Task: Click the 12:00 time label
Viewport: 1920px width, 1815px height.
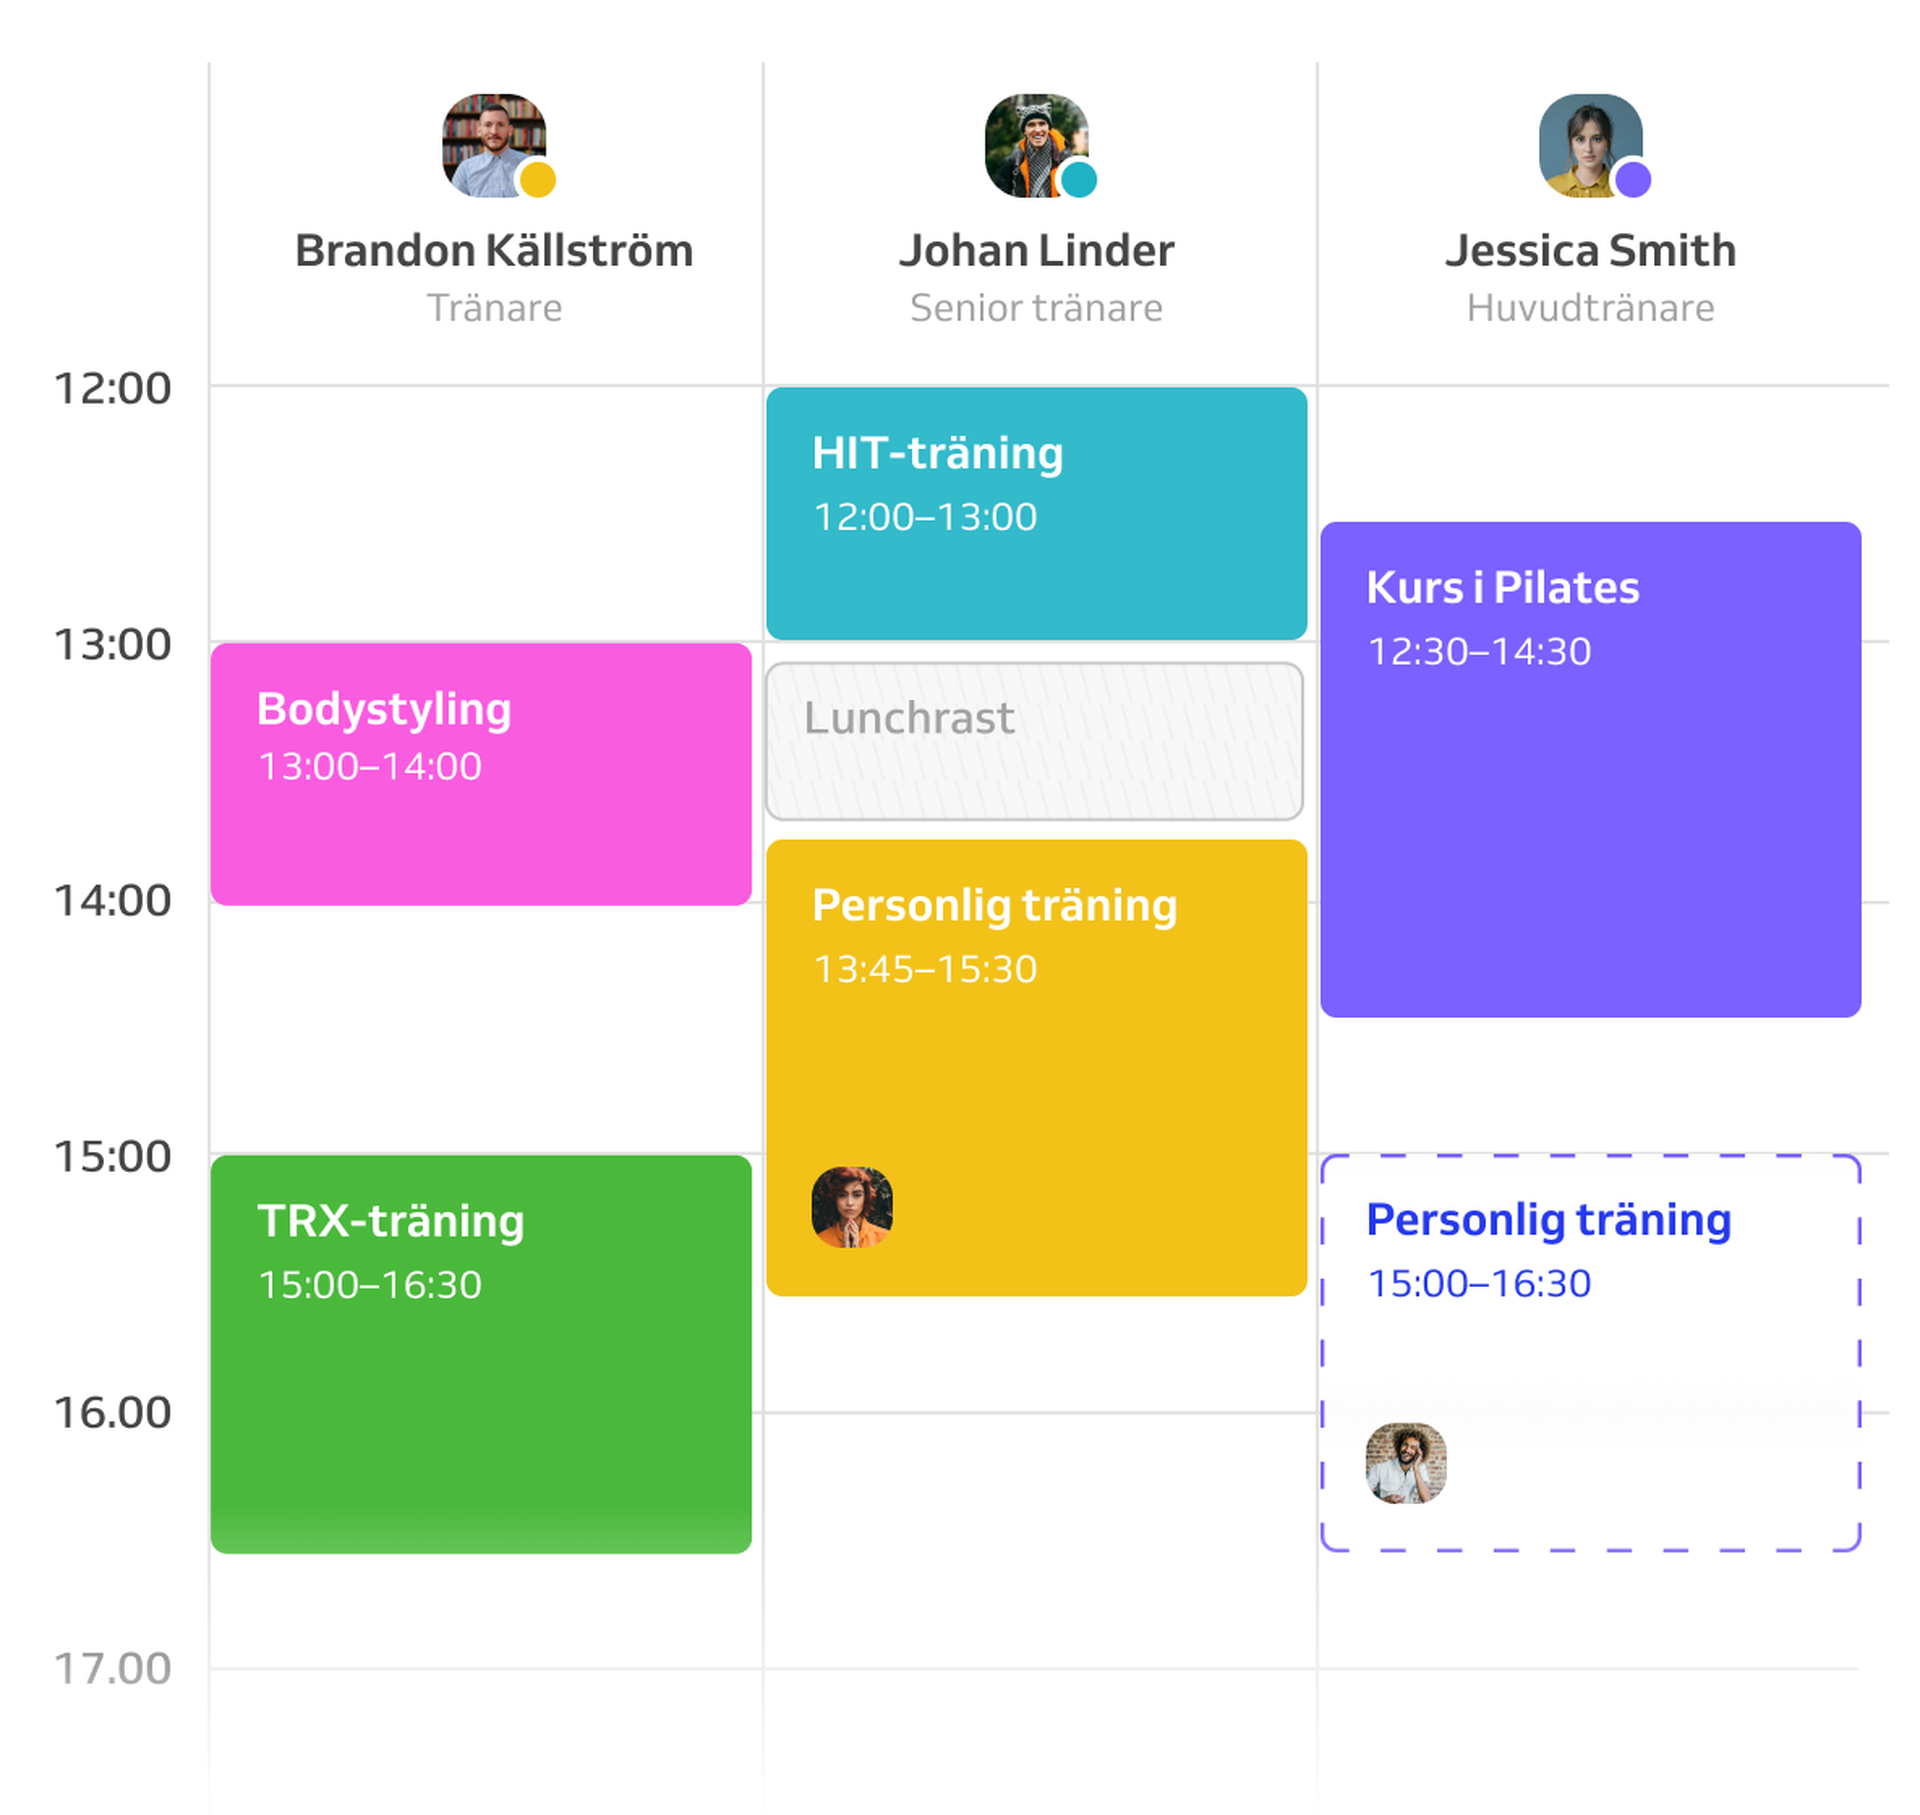Action: pyautogui.click(x=112, y=389)
